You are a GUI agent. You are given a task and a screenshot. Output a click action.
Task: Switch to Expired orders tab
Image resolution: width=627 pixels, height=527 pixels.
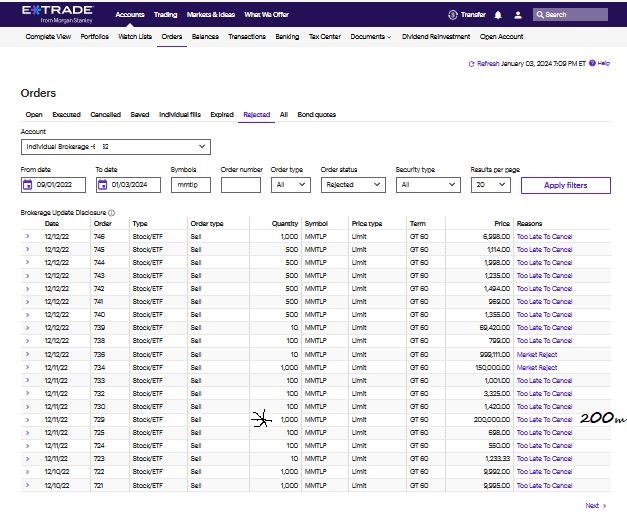coord(222,115)
